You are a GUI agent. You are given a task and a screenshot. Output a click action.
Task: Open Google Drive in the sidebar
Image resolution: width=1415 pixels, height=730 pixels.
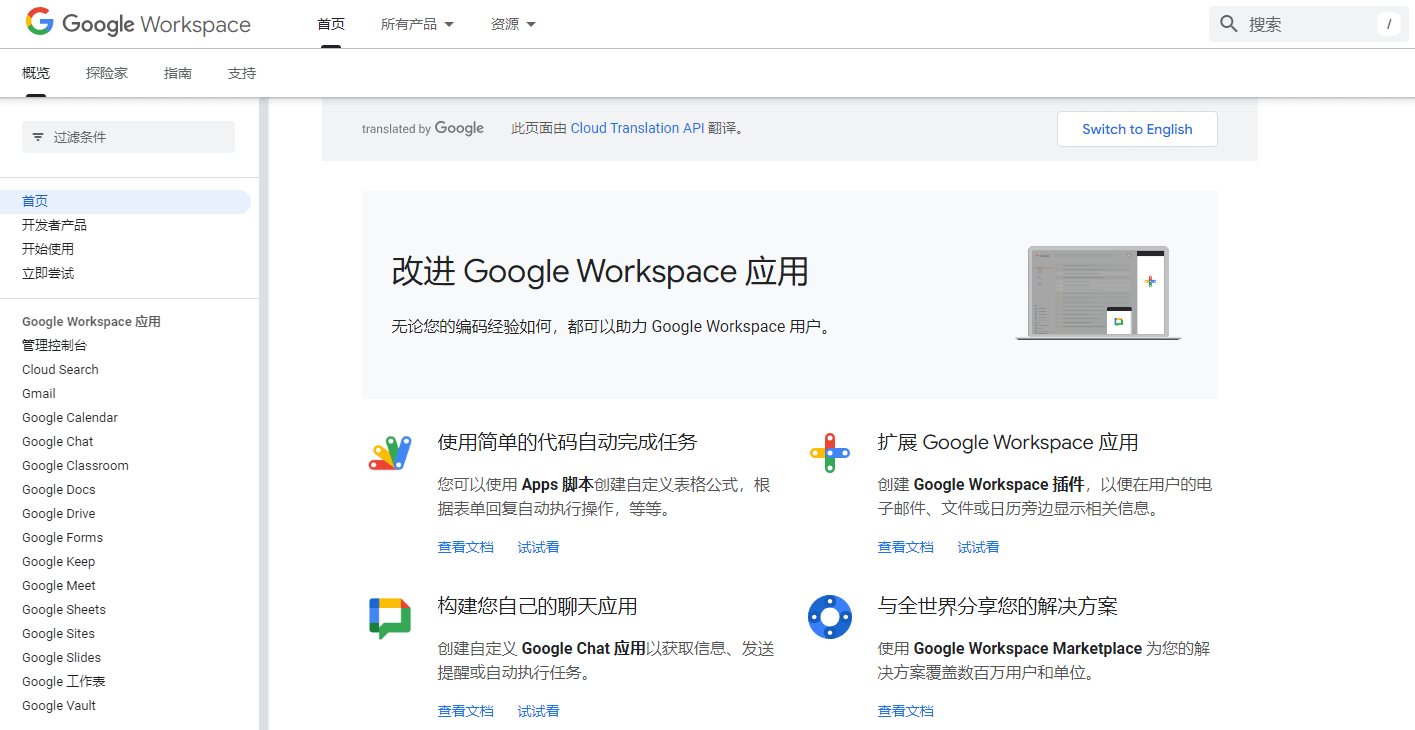(x=59, y=513)
